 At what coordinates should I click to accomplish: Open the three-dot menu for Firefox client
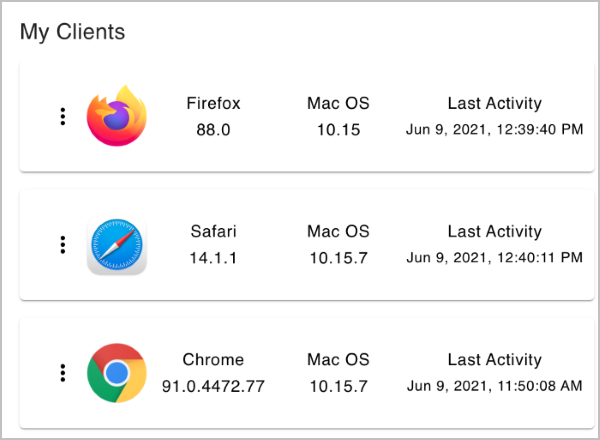click(63, 116)
